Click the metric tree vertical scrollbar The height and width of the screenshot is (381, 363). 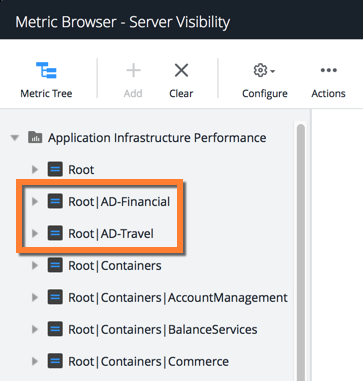click(301, 253)
